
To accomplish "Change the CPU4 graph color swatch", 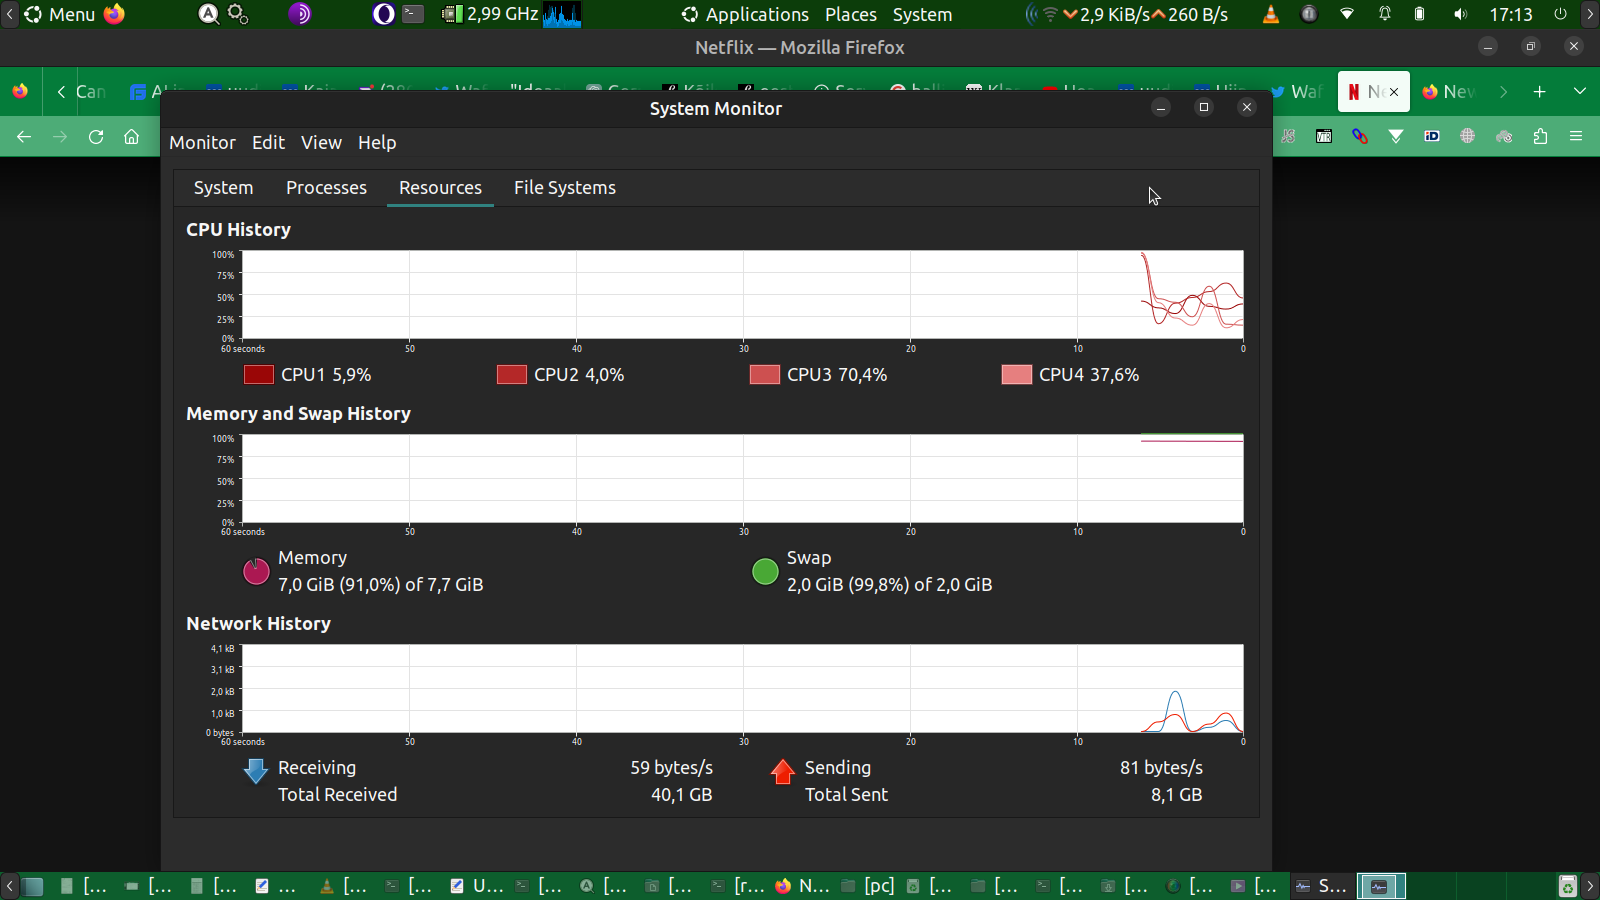I will [x=1017, y=374].
